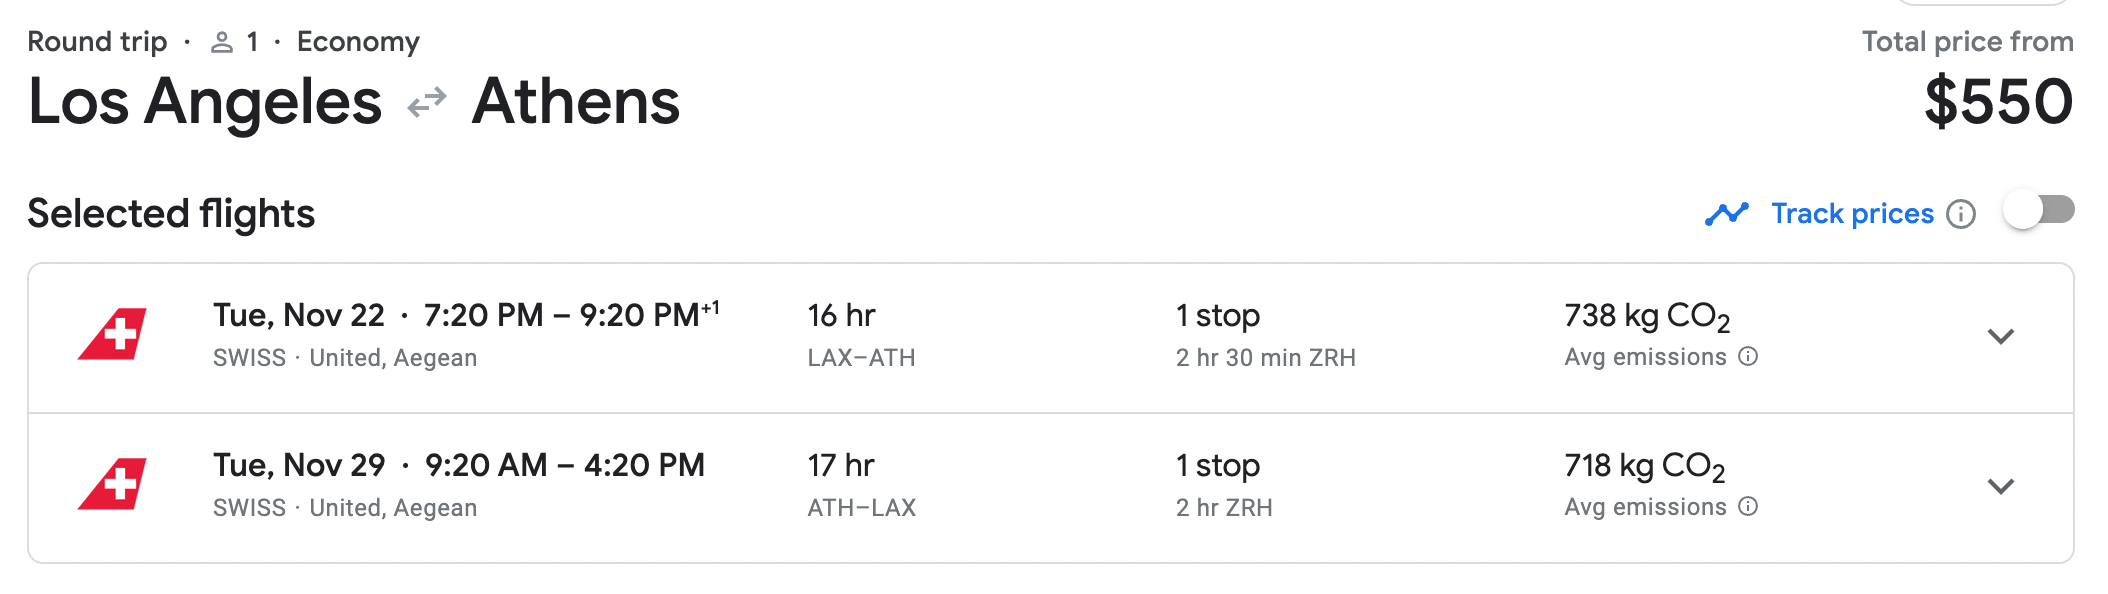Click the Los Angeles origin heading
The height and width of the screenshot is (594, 2108).
[205, 104]
